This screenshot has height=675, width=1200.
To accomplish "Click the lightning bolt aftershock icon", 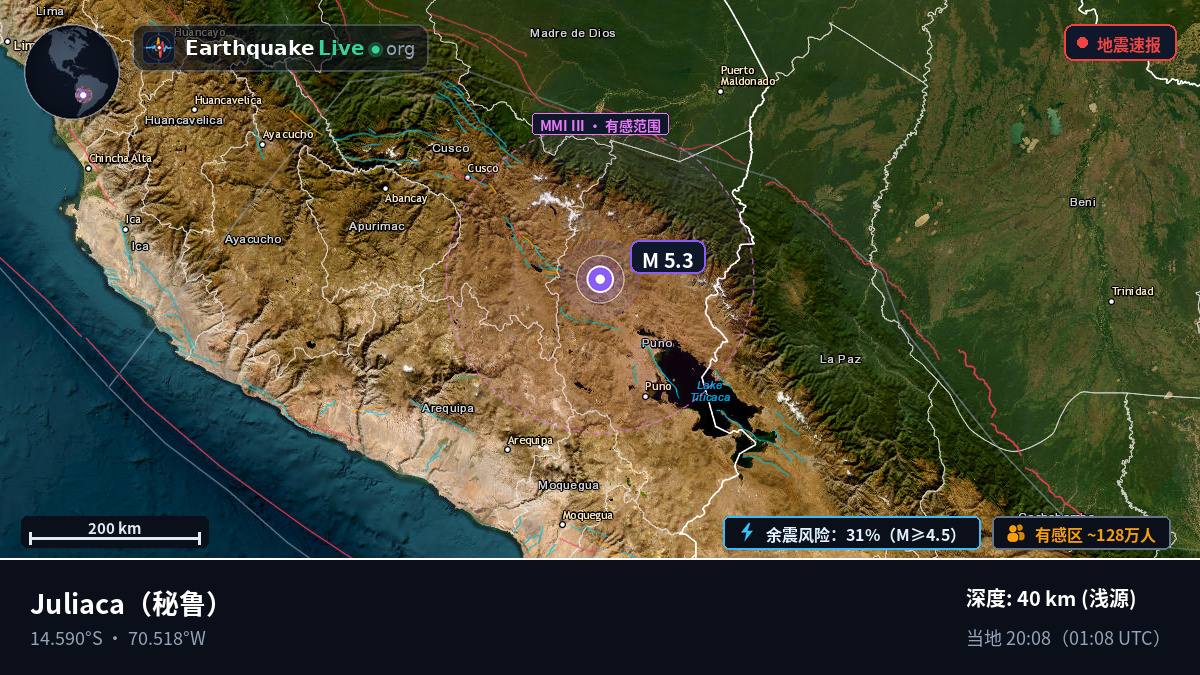I will (746, 533).
